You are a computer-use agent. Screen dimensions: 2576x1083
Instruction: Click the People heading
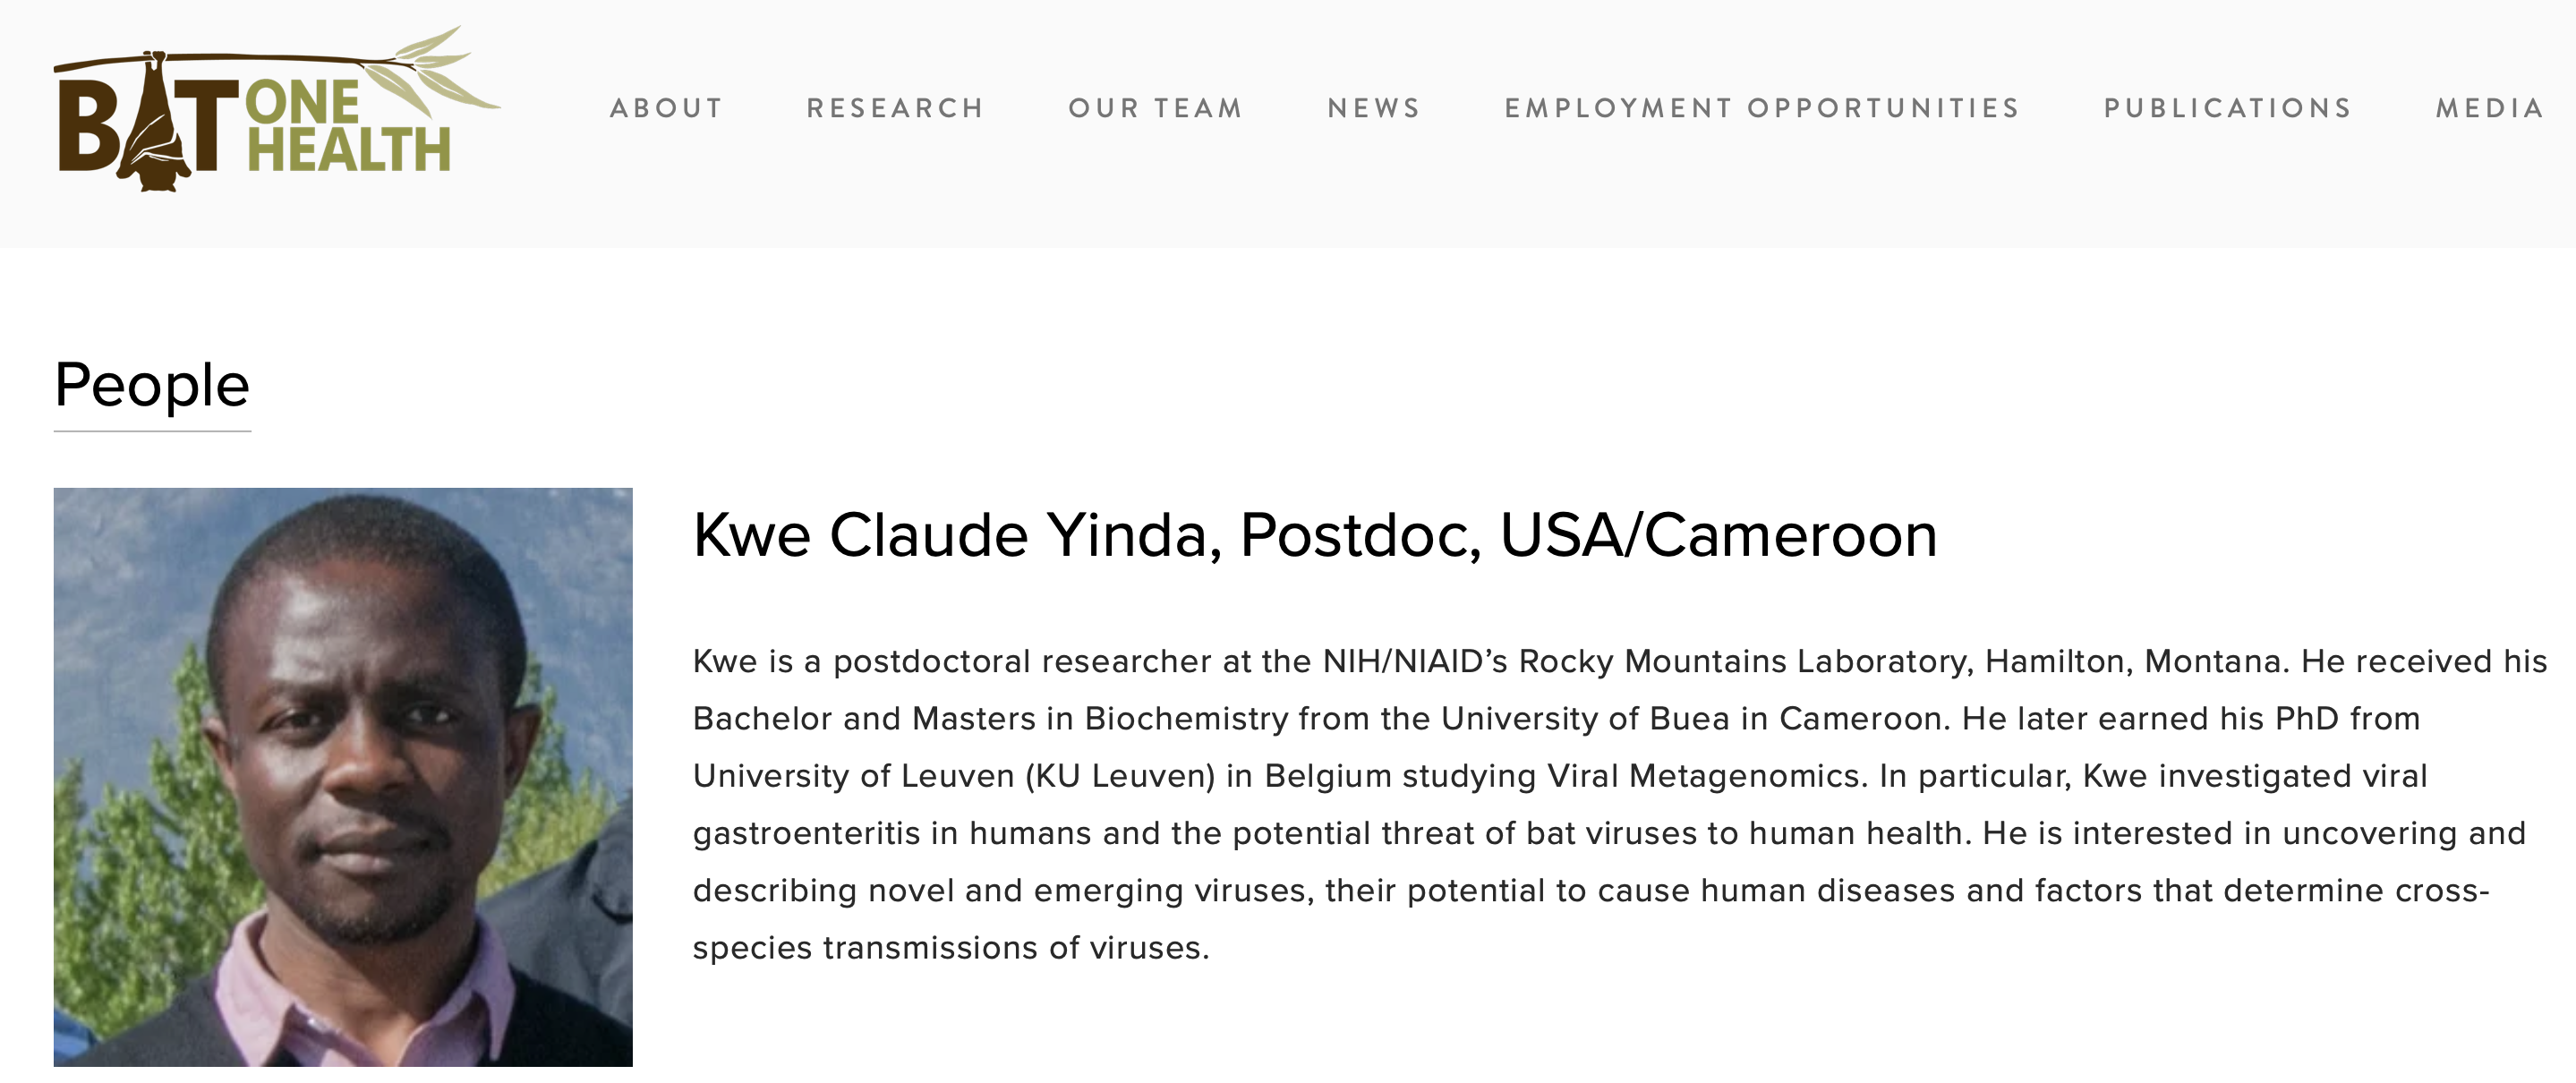[x=152, y=385]
